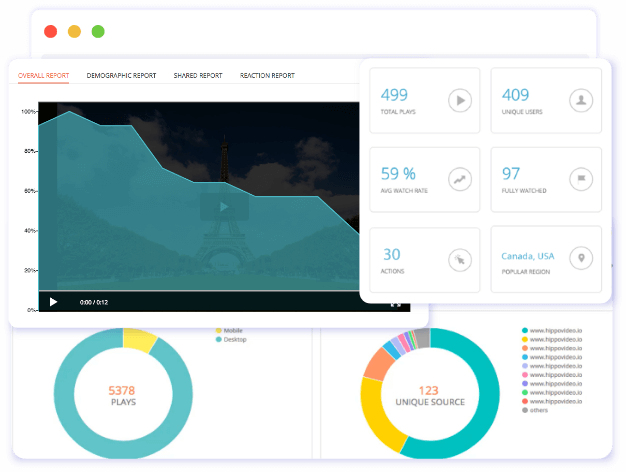Click the green maximize window dot

click(x=98, y=31)
